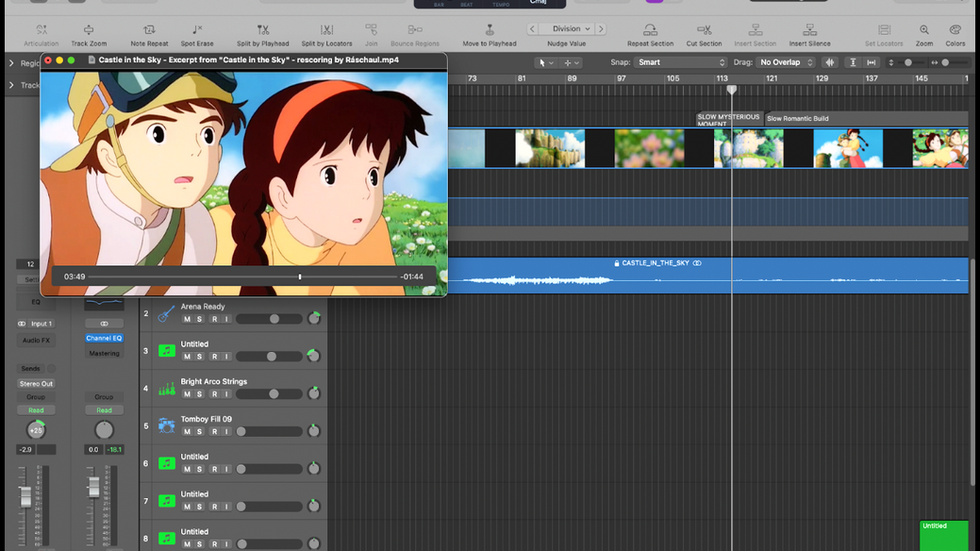The height and width of the screenshot is (551, 980).
Task: Click the left channel pan knob
Action: [x=36, y=430]
